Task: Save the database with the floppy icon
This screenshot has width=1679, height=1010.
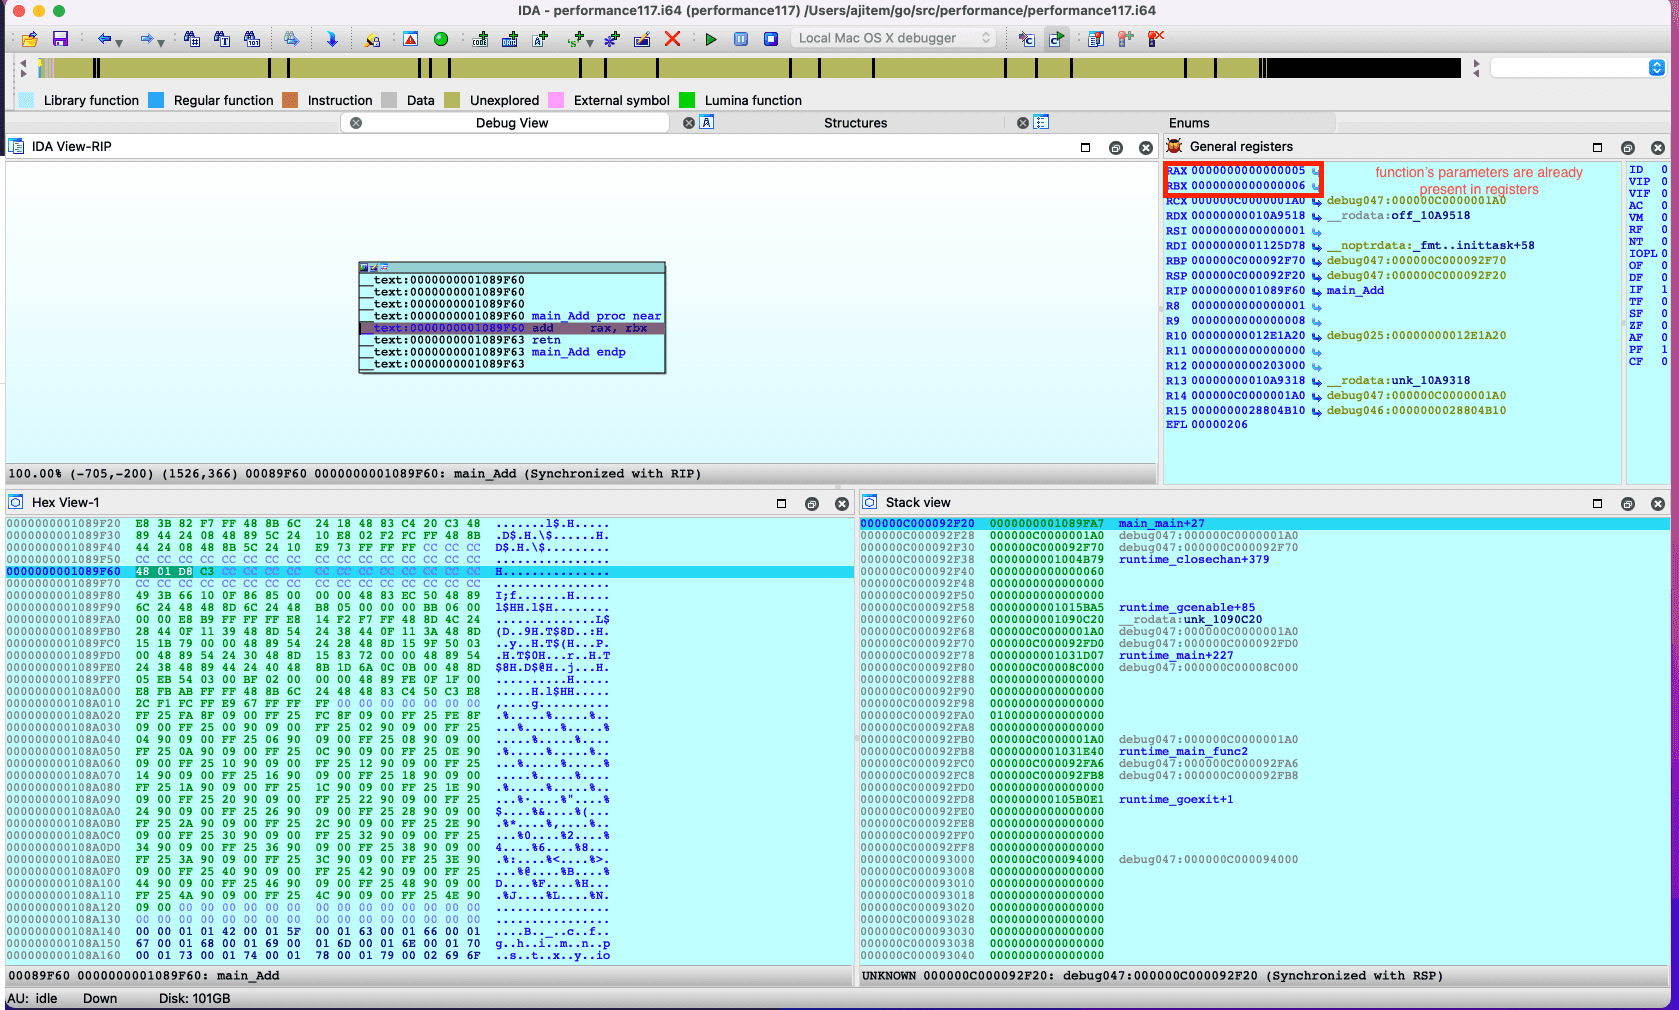Action: (x=60, y=39)
